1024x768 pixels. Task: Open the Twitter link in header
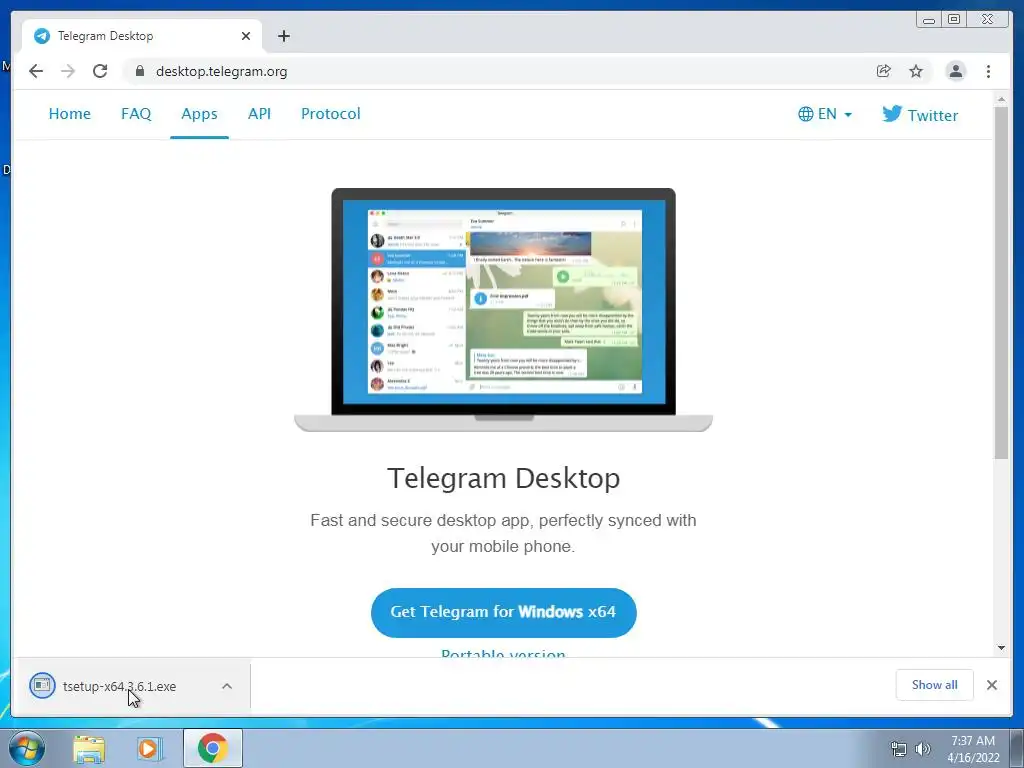(920, 115)
